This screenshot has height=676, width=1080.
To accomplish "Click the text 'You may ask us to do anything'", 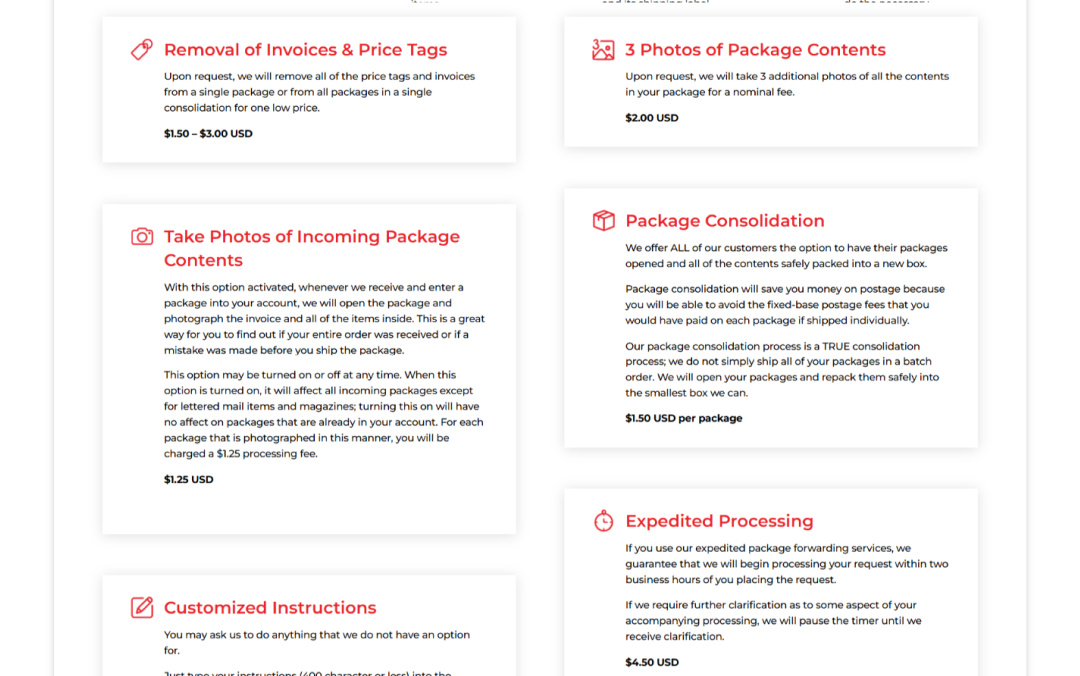I will pos(317,642).
